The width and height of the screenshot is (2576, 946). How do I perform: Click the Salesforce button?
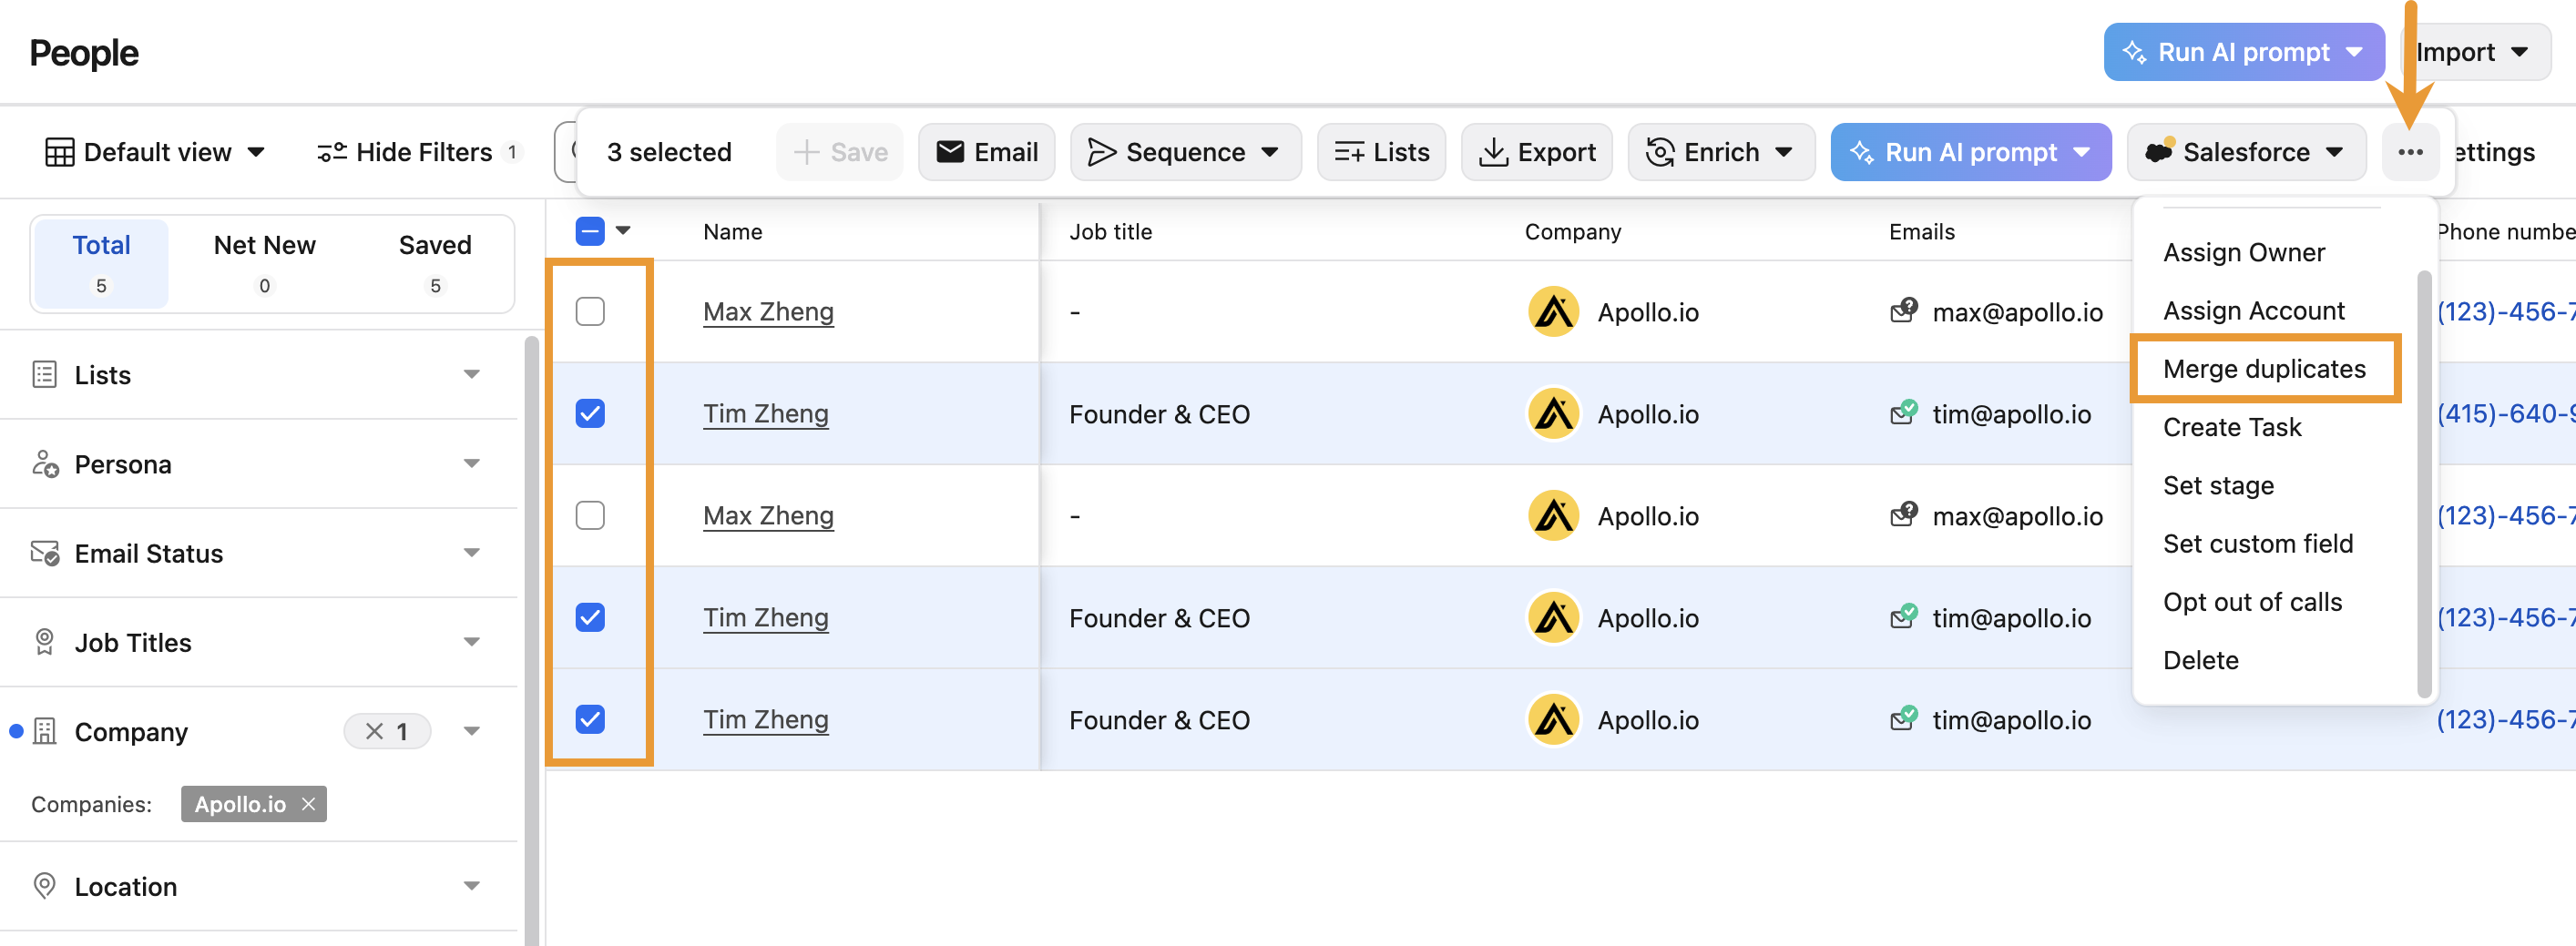coord(2245,152)
